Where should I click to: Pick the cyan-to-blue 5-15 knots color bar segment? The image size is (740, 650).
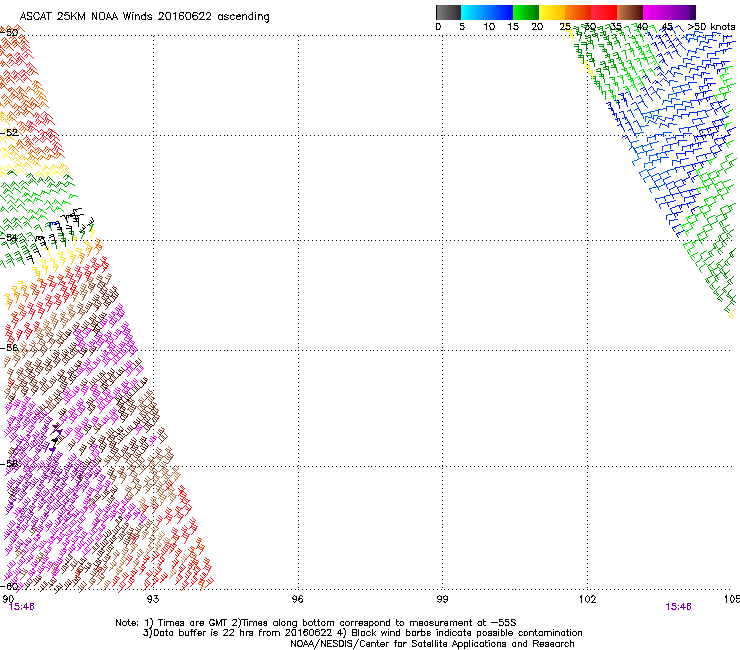(x=487, y=12)
